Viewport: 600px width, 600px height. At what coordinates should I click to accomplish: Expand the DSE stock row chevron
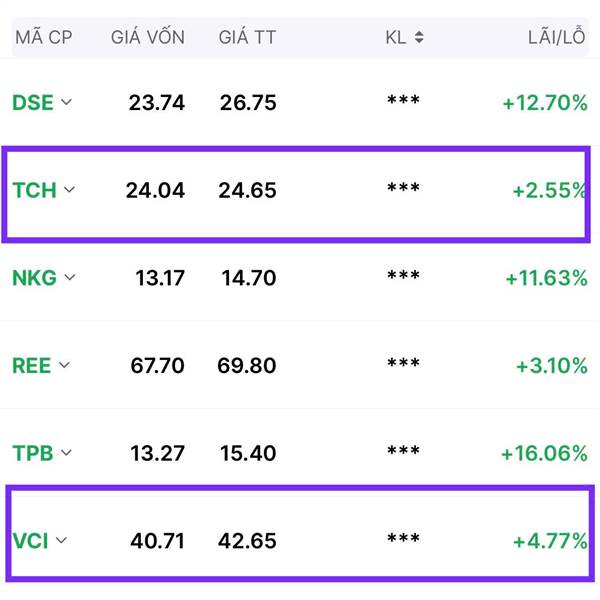point(66,102)
